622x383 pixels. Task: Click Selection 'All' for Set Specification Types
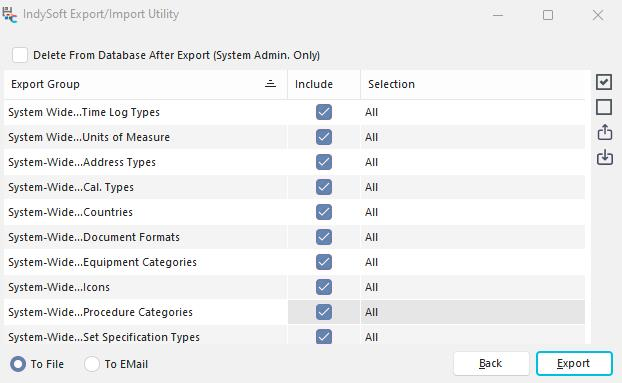coord(473,336)
